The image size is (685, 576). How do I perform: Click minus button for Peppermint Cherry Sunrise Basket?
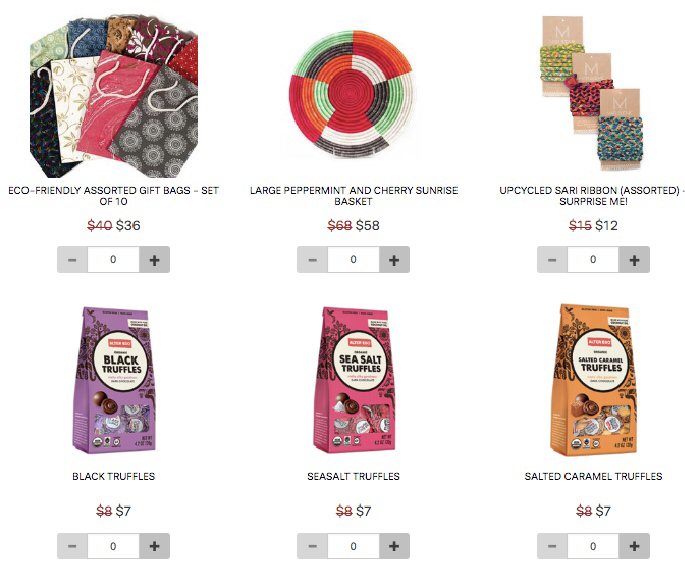point(312,260)
